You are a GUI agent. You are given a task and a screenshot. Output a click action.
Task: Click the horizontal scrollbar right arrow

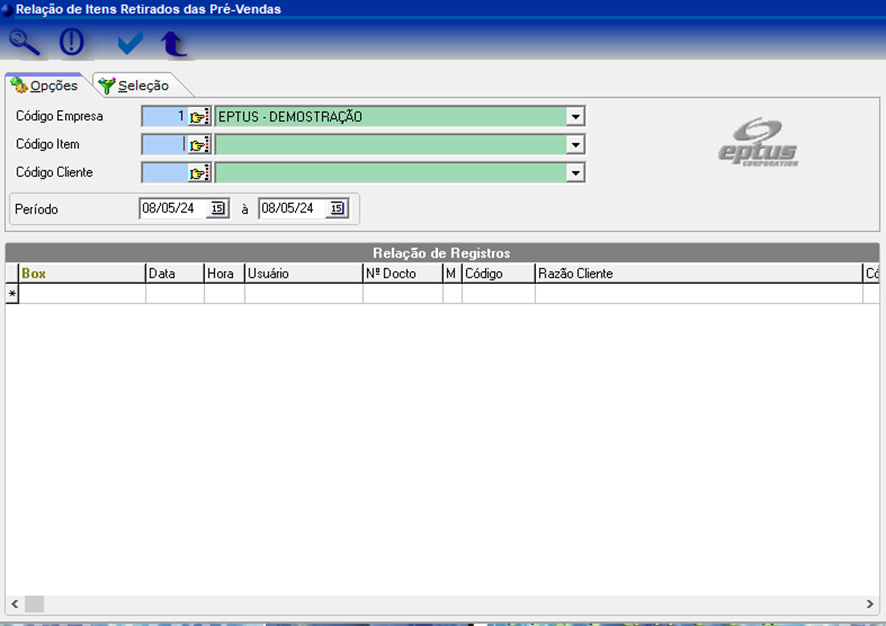point(870,604)
